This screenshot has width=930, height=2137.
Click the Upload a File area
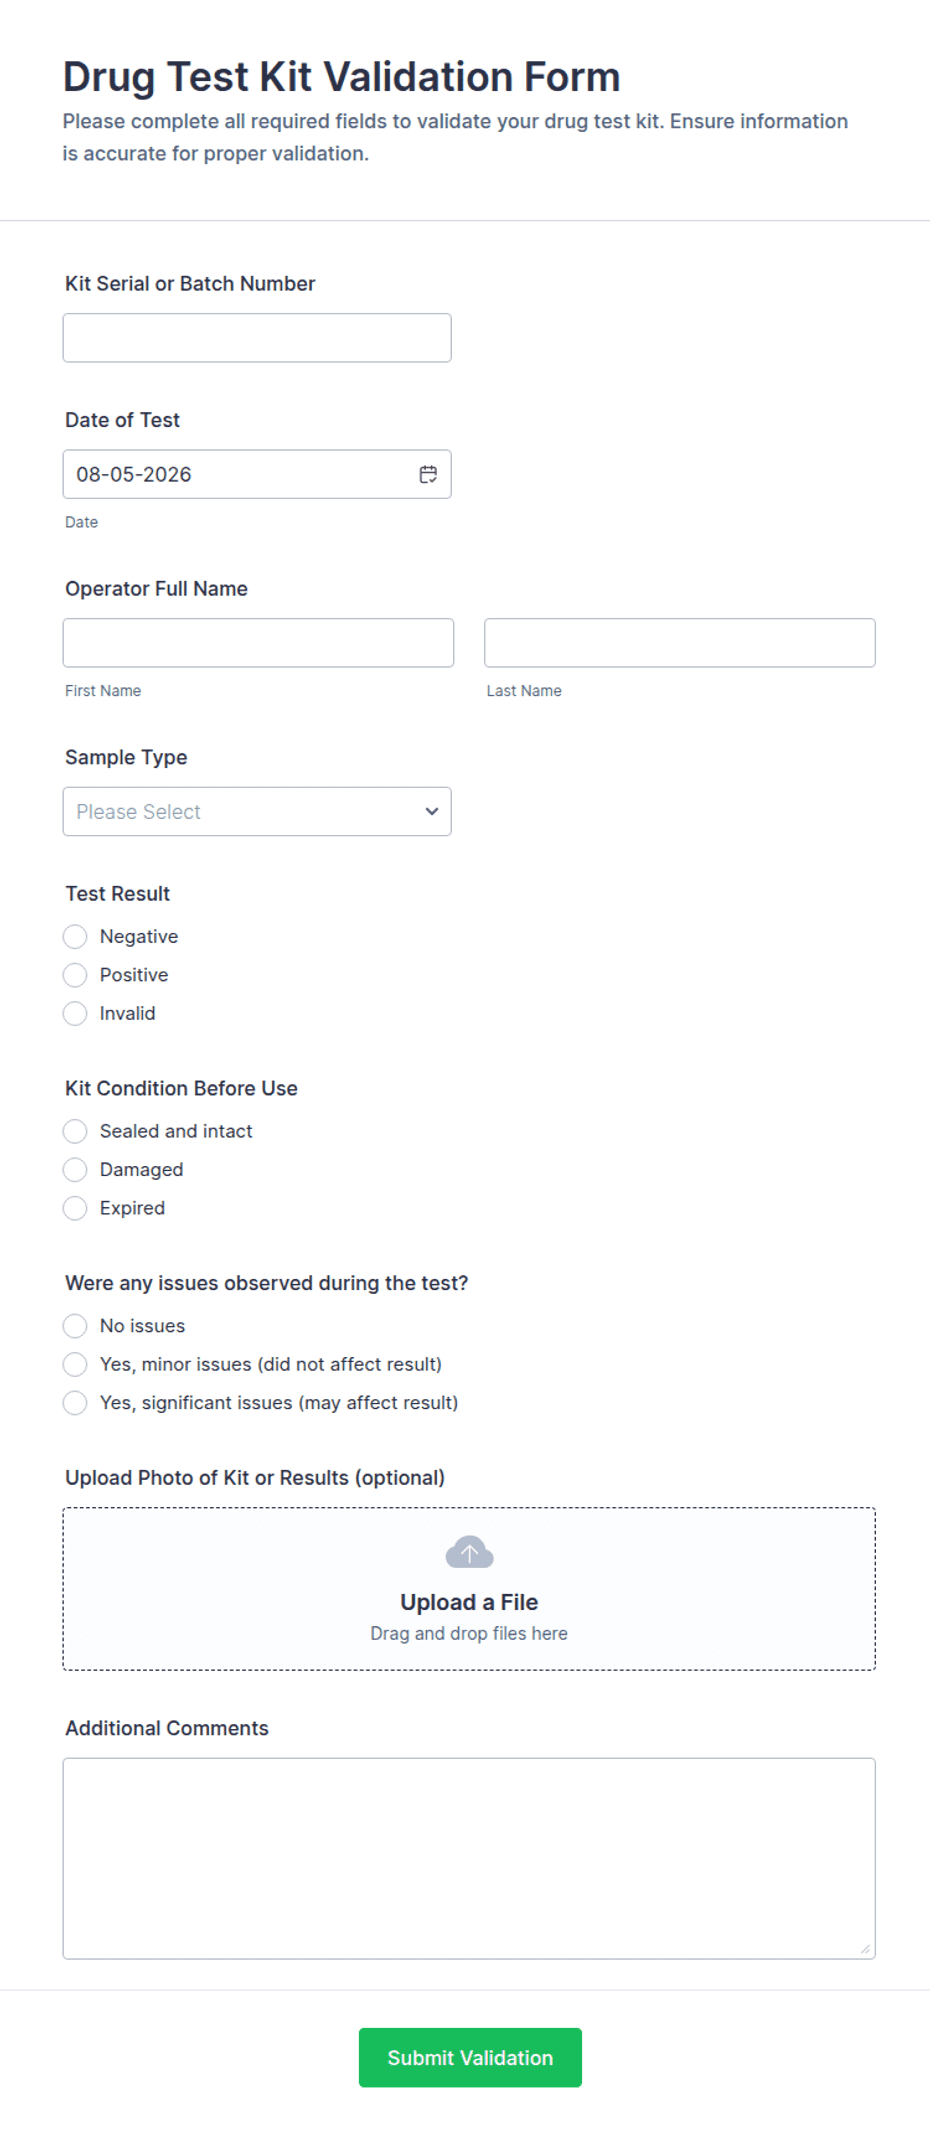[x=469, y=1589]
